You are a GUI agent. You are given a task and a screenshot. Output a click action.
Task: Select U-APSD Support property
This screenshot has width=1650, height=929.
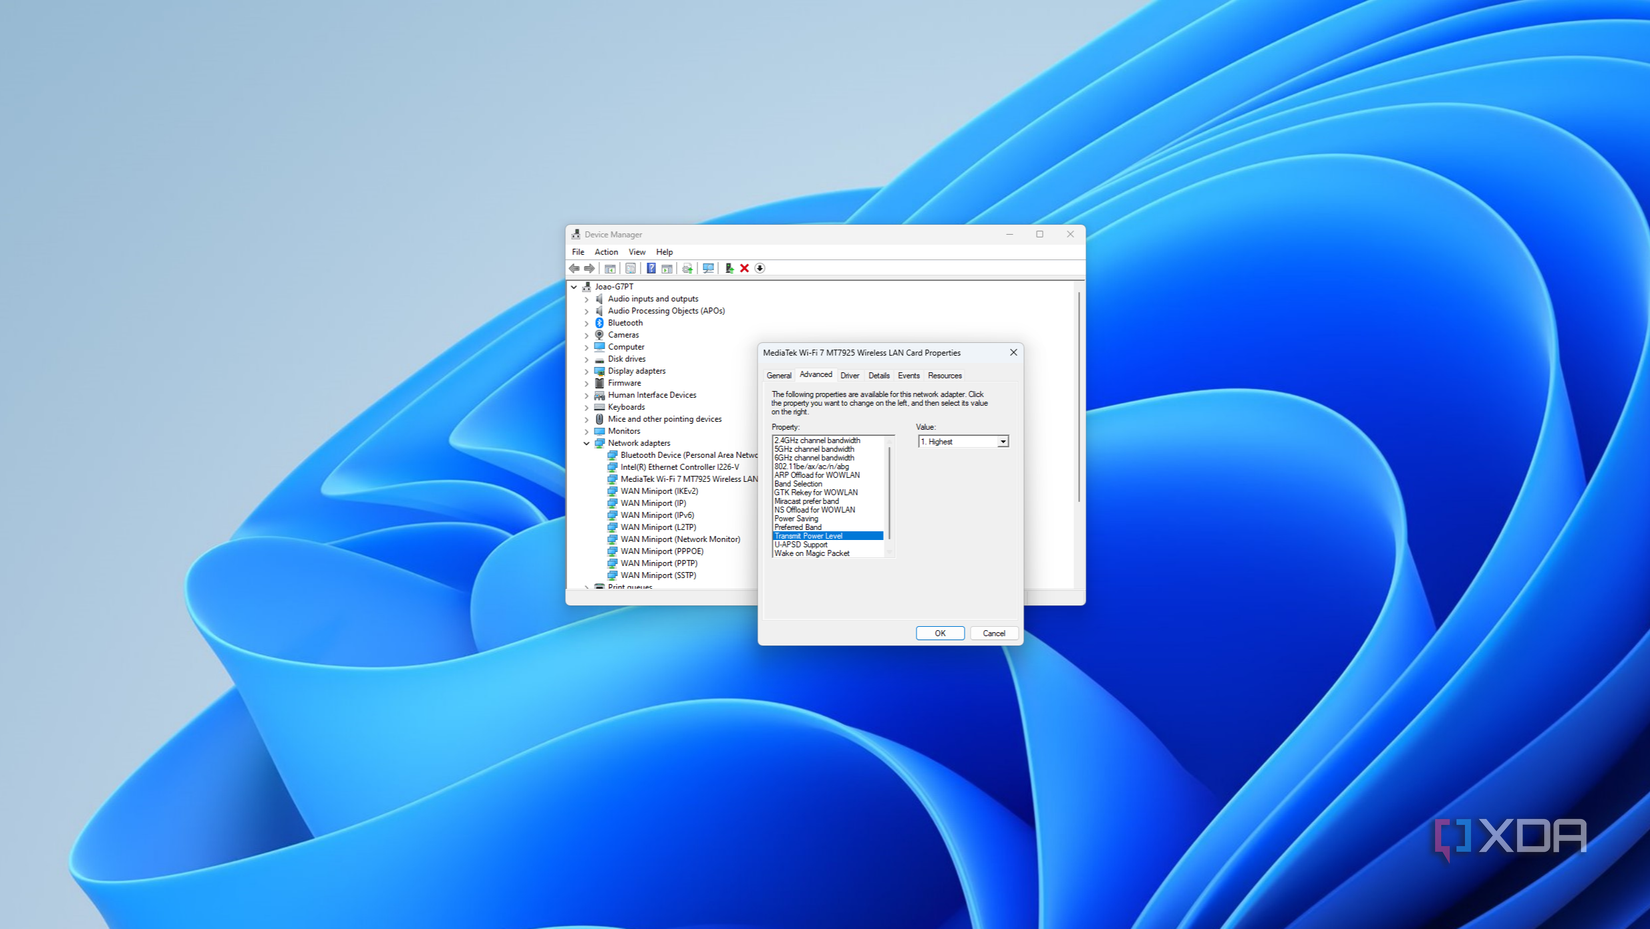pos(828,545)
